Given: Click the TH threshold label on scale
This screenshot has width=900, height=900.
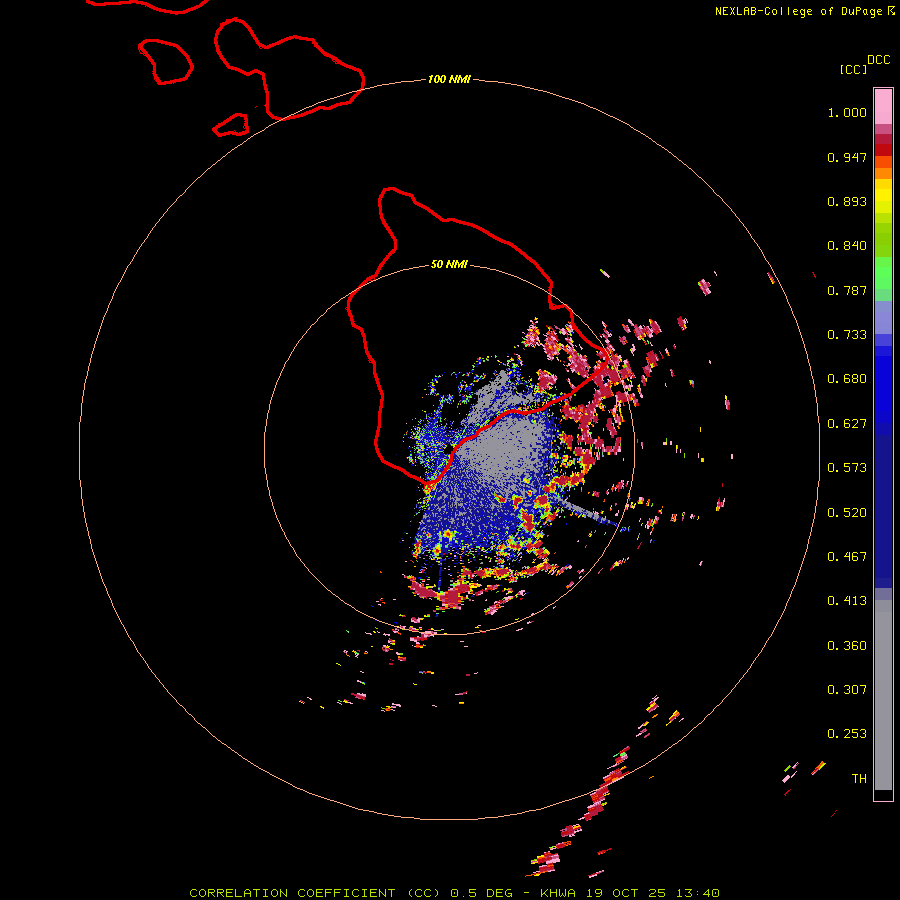Looking at the screenshot, I should (x=859, y=779).
